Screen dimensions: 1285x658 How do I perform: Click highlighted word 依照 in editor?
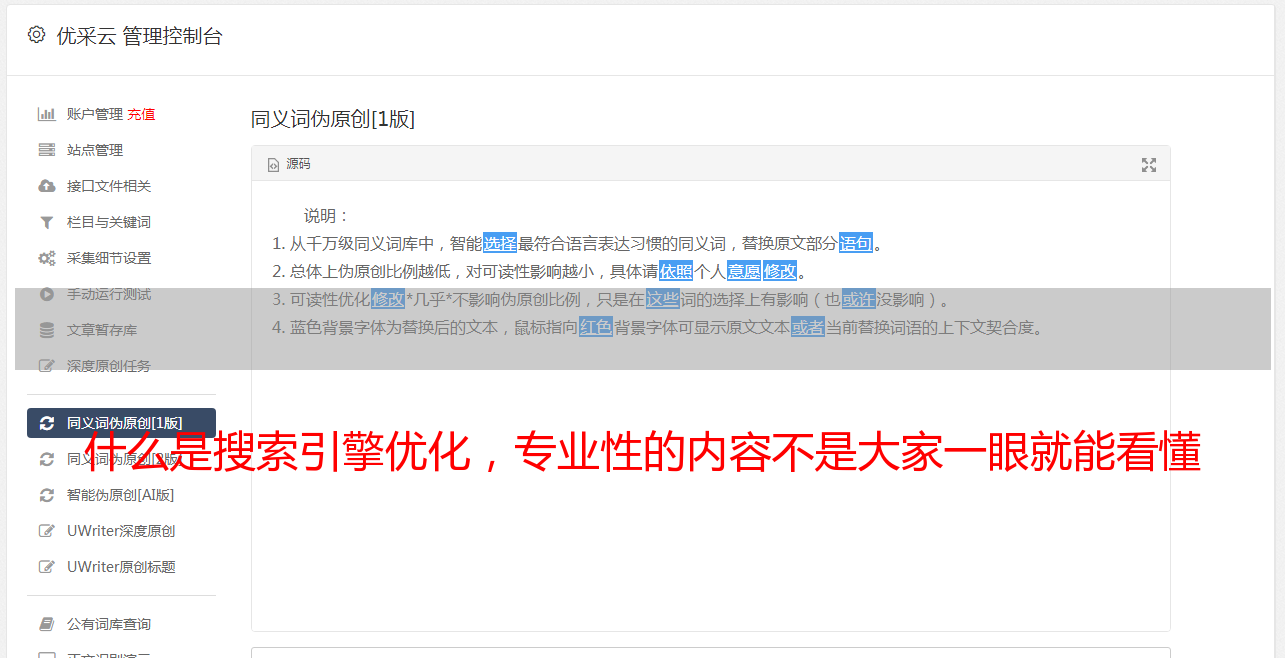tap(676, 271)
